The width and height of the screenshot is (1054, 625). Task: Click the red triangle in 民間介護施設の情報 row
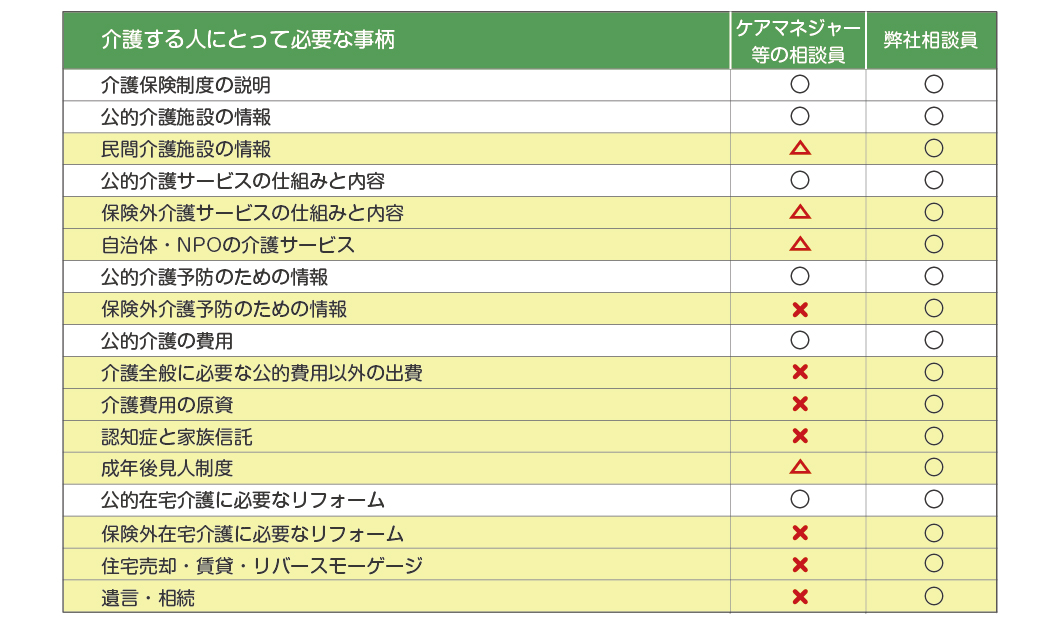point(799,148)
